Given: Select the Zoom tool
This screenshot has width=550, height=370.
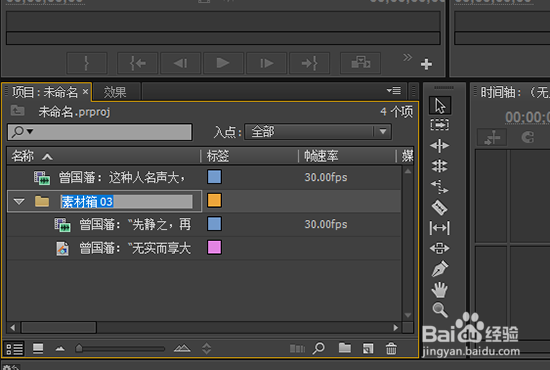Looking at the screenshot, I should pyautogui.click(x=440, y=310).
